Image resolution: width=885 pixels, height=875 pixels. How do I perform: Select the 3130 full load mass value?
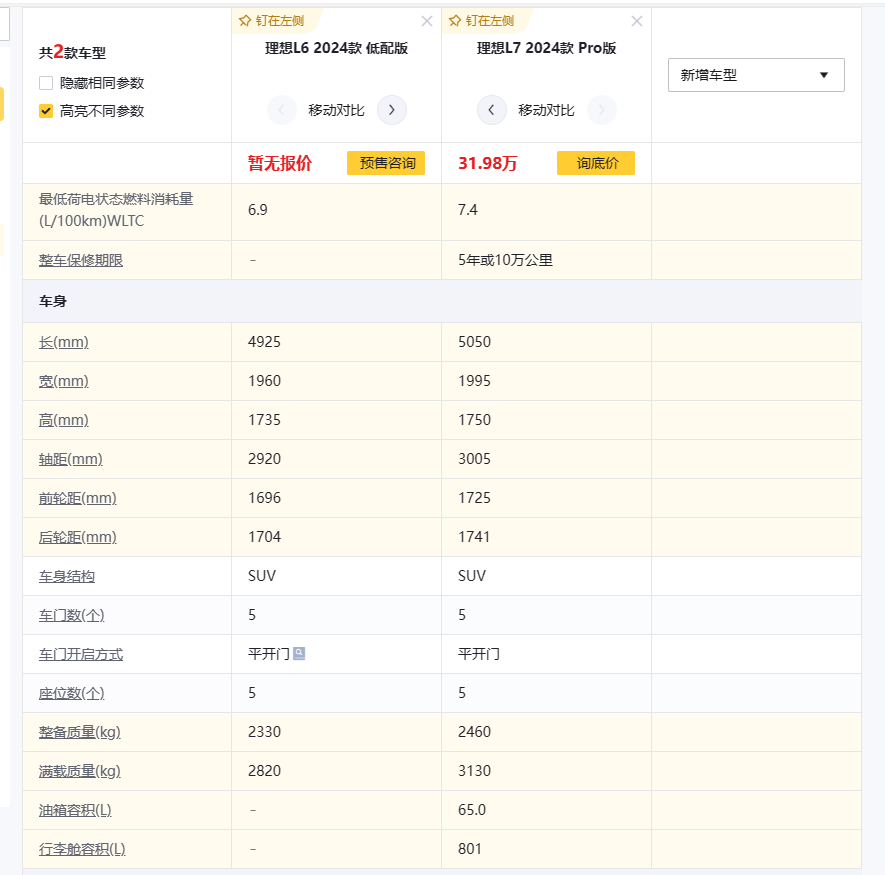pos(474,771)
